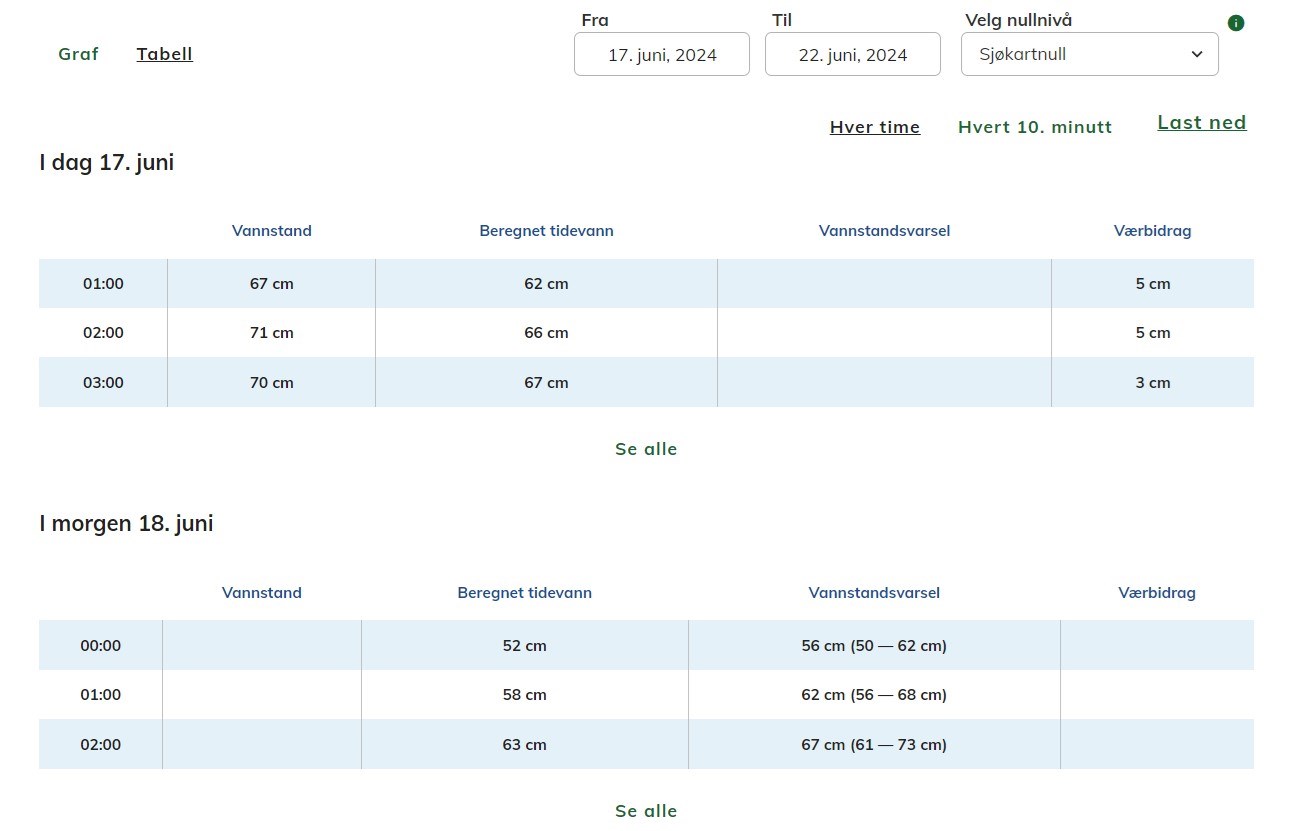Expand Se alle under I morgen 18. juni
This screenshot has height=831, width=1294.
[646, 811]
